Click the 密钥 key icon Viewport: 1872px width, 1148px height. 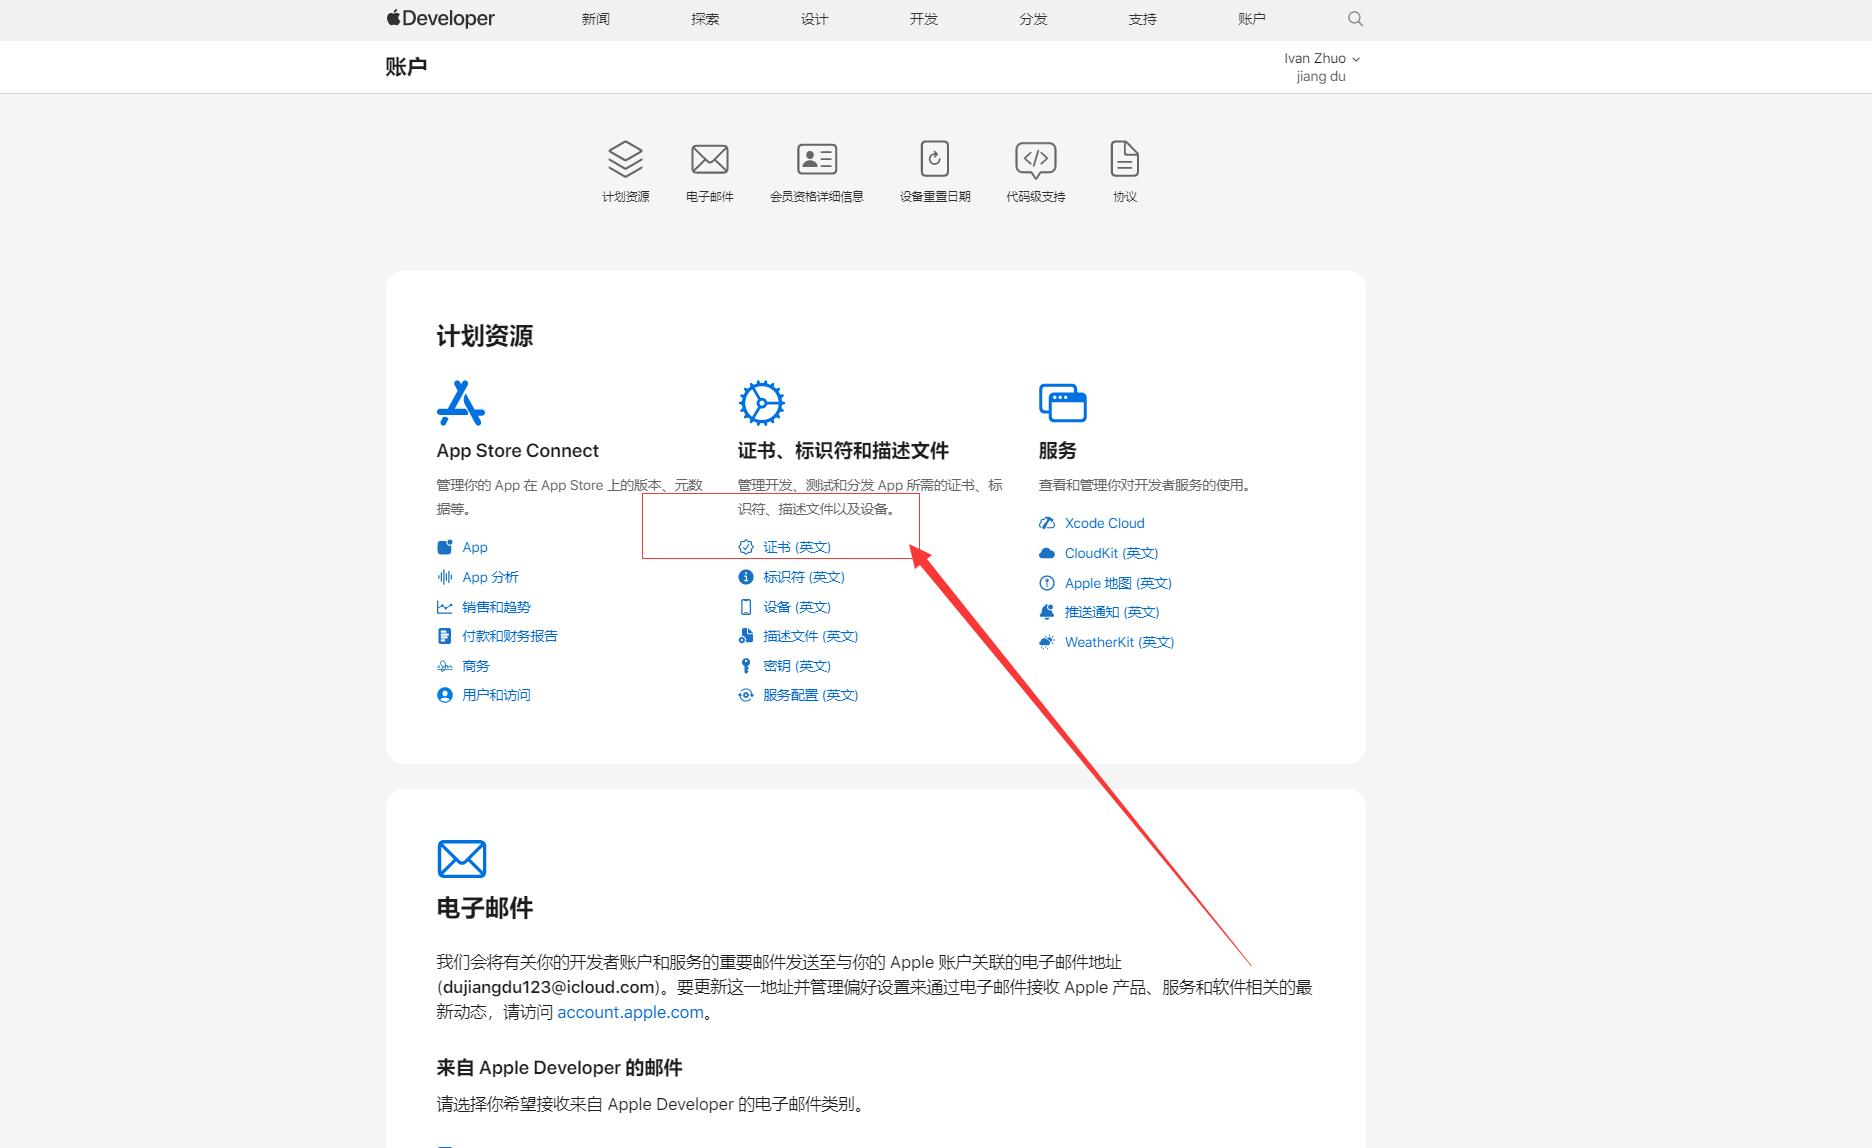pyautogui.click(x=746, y=666)
